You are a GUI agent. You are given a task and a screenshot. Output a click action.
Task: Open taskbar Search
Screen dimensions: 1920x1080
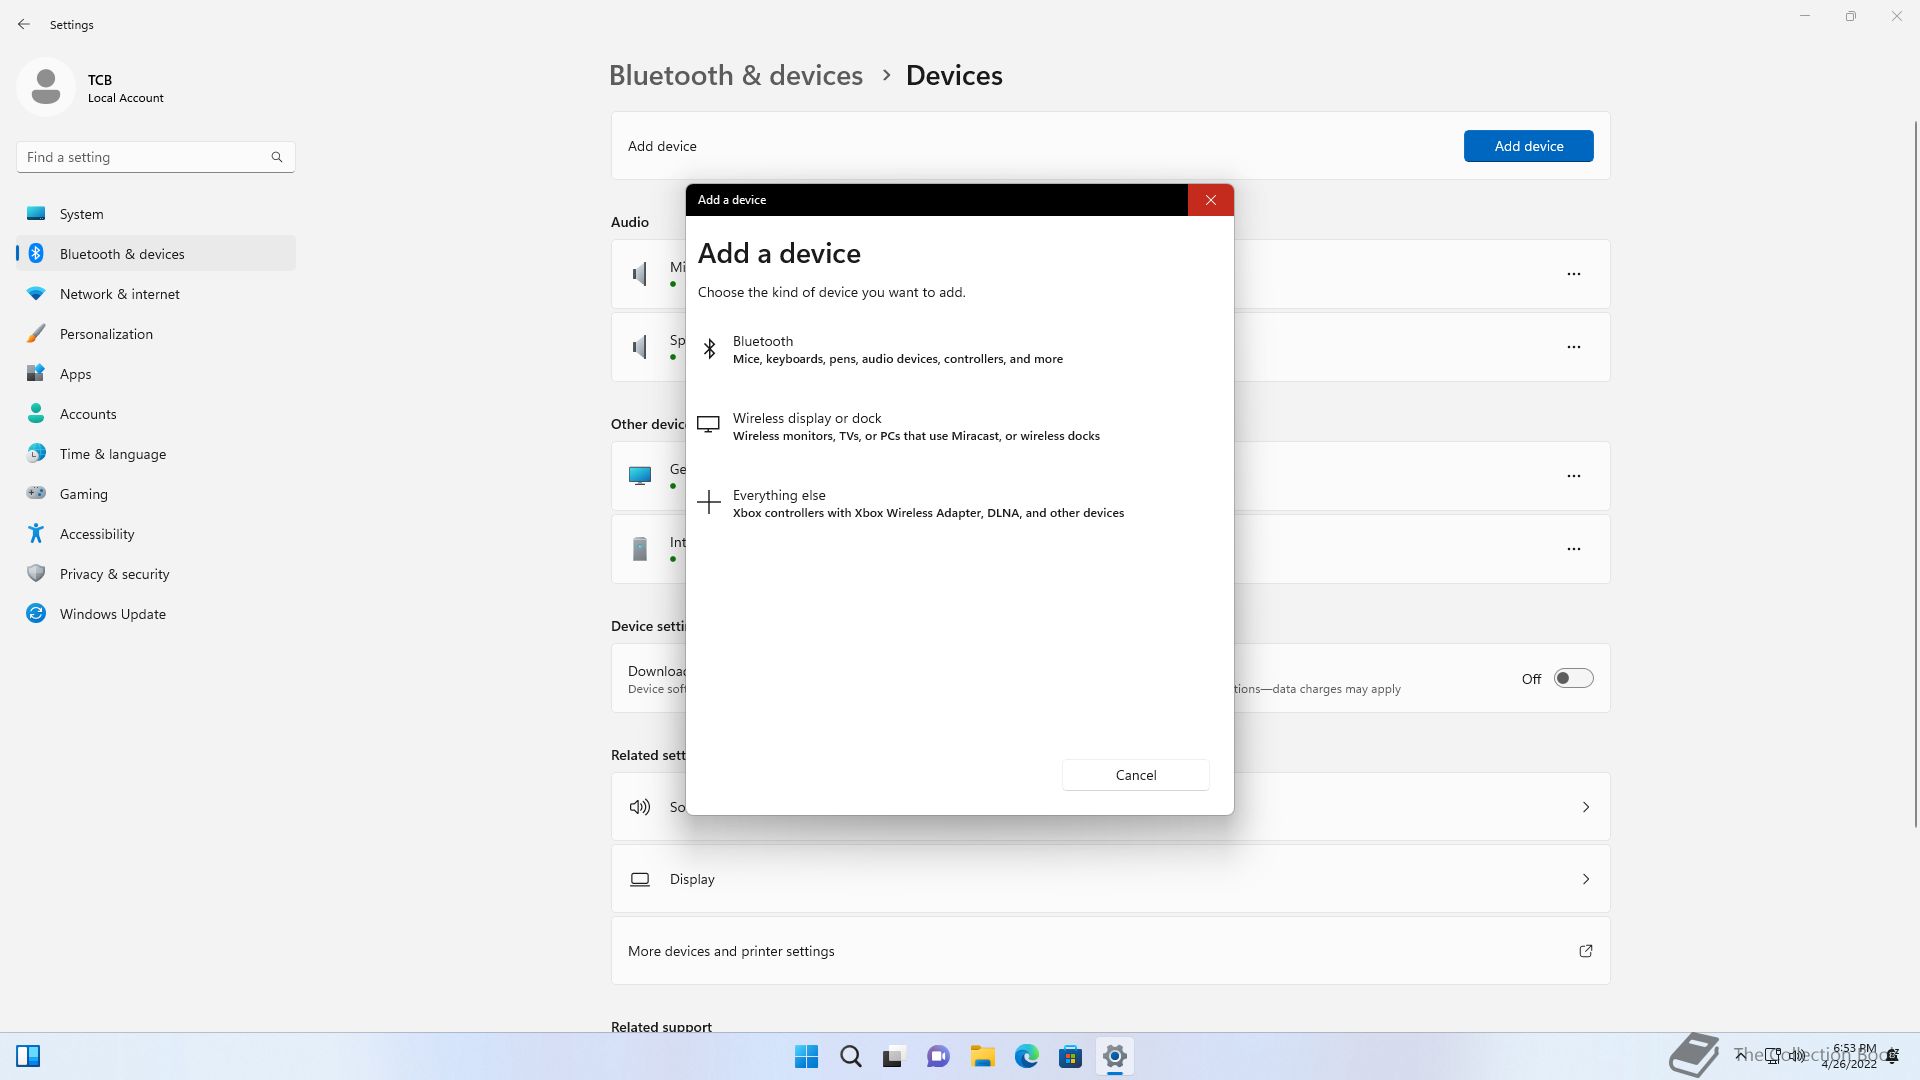[x=851, y=1056]
